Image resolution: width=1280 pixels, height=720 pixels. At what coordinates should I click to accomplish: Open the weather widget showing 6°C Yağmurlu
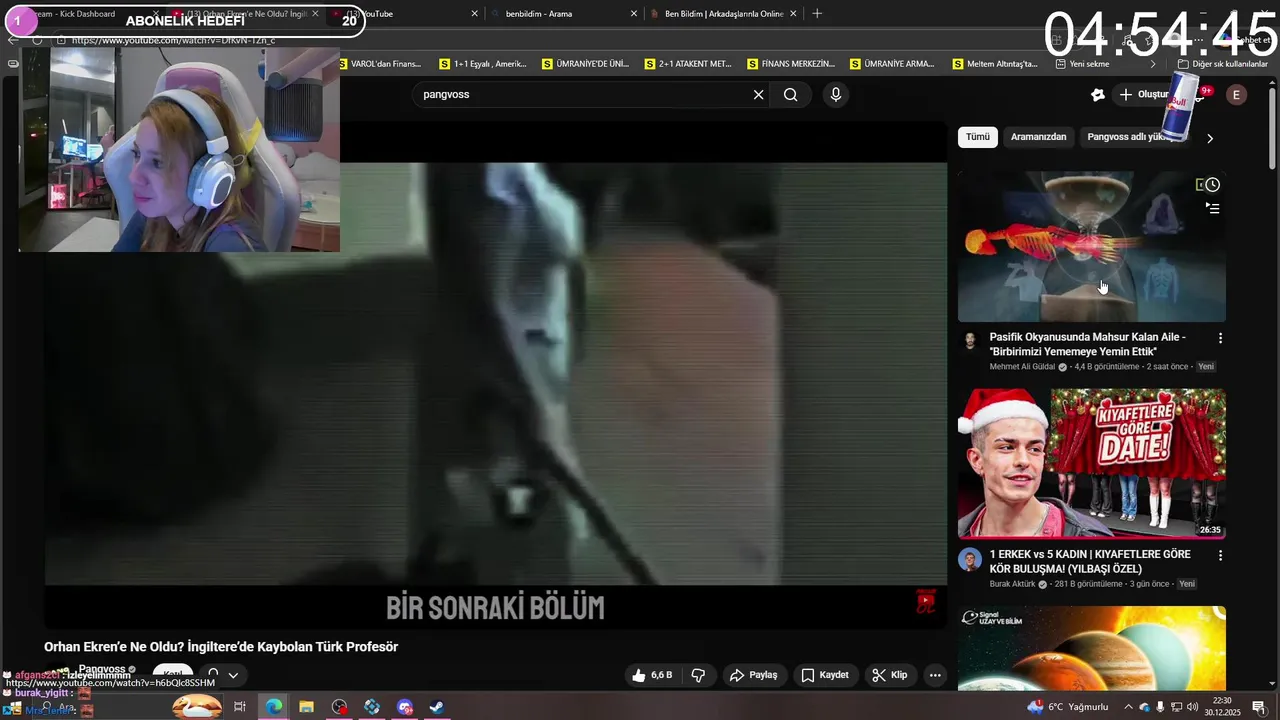(1068, 707)
